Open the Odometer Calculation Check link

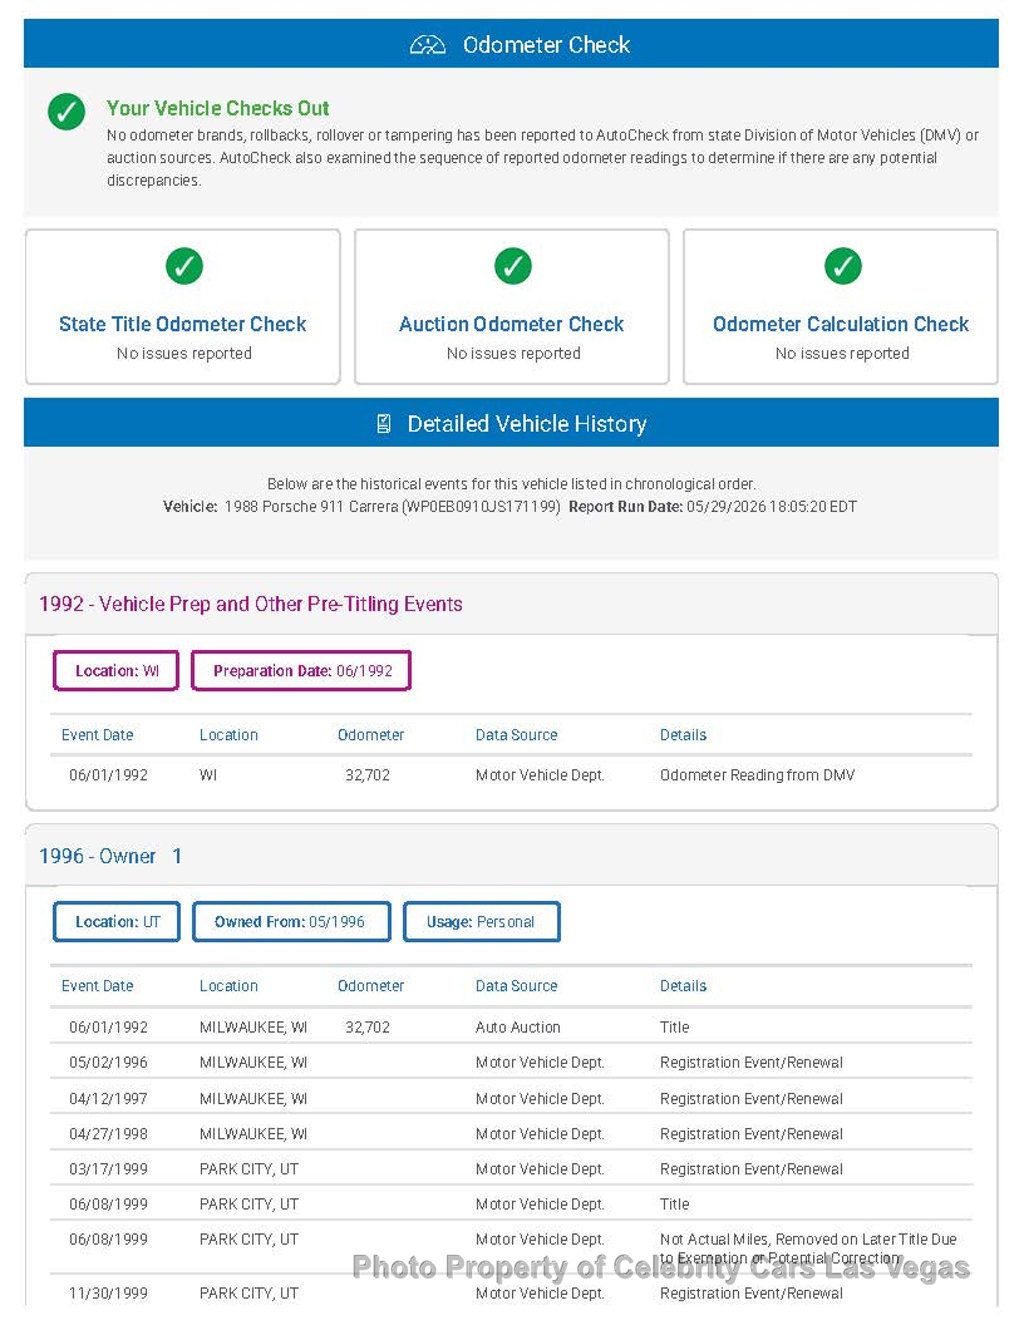(x=841, y=324)
